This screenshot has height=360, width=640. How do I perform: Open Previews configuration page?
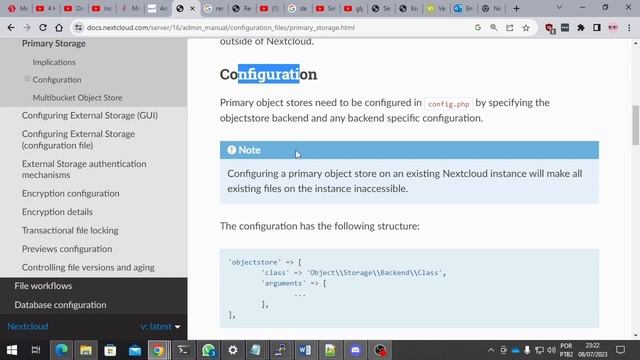pos(67,249)
